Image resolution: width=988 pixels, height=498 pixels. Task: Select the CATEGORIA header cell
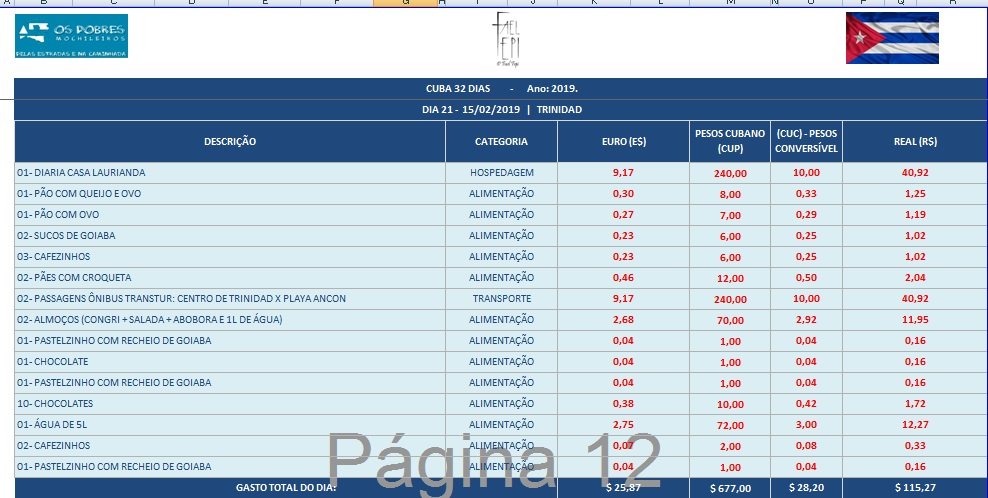[501, 142]
